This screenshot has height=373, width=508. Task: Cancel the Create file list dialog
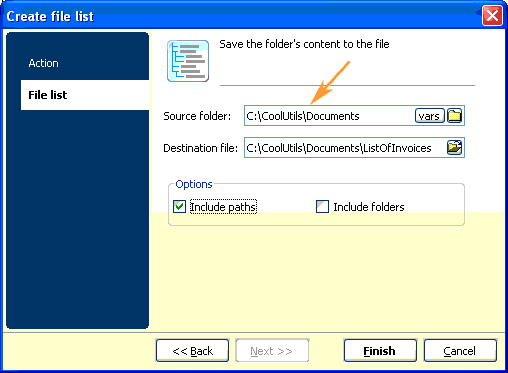pos(460,351)
